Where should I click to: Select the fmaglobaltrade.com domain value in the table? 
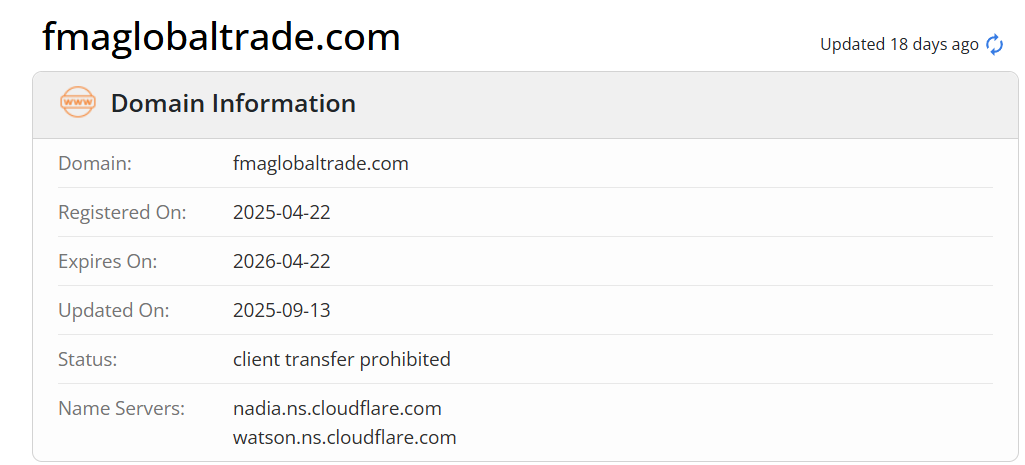320,163
